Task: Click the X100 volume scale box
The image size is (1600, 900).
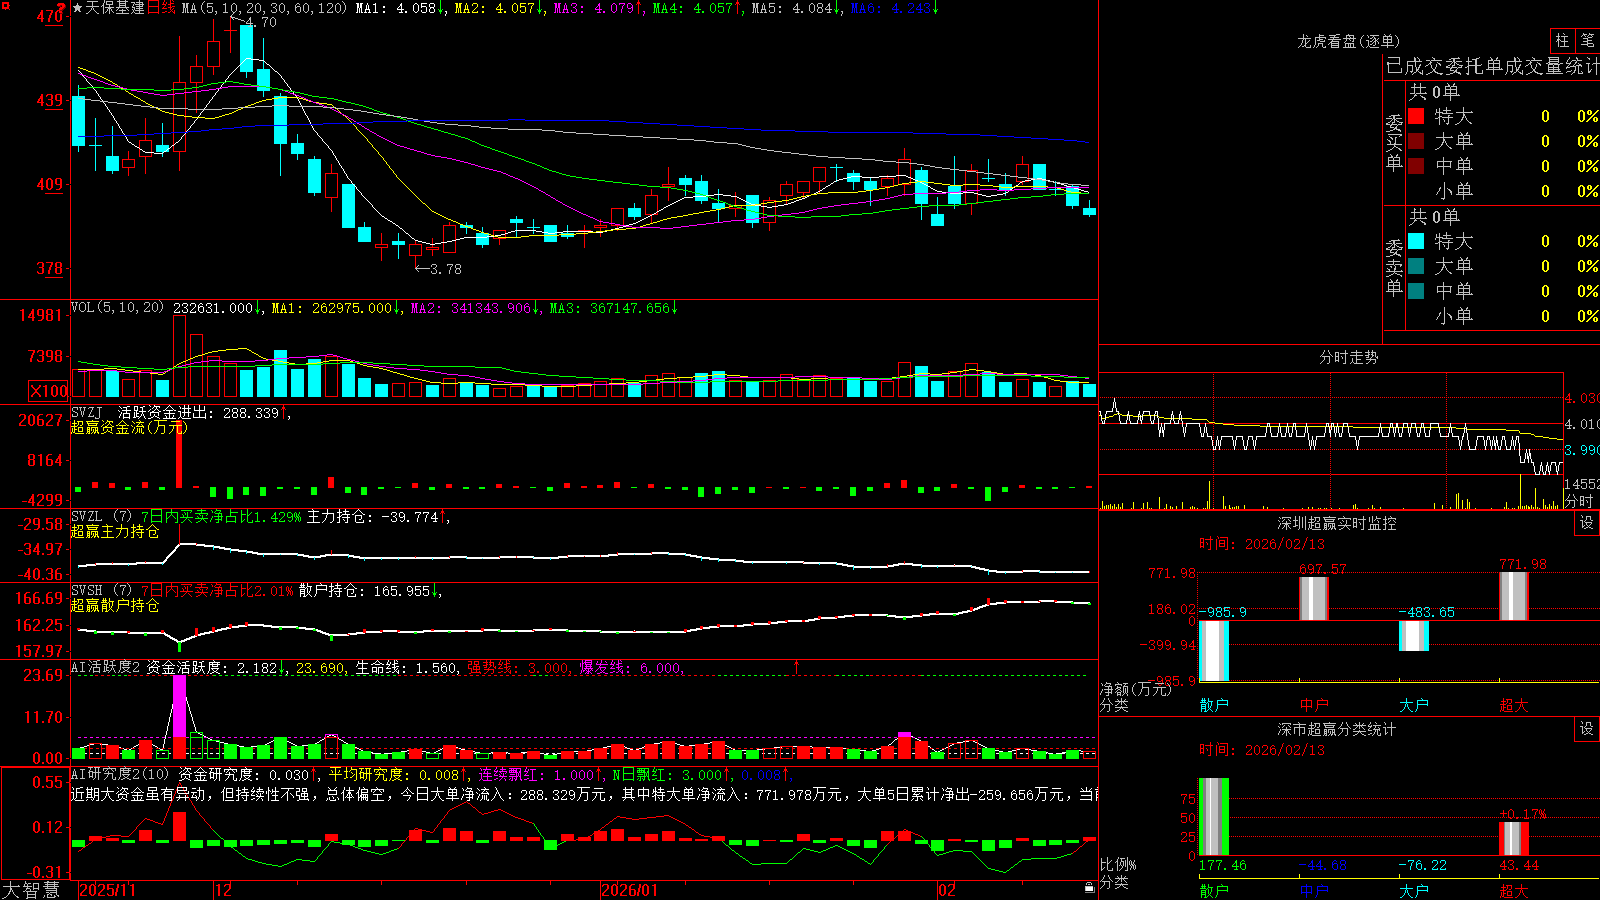Action: tap(48, 391)
